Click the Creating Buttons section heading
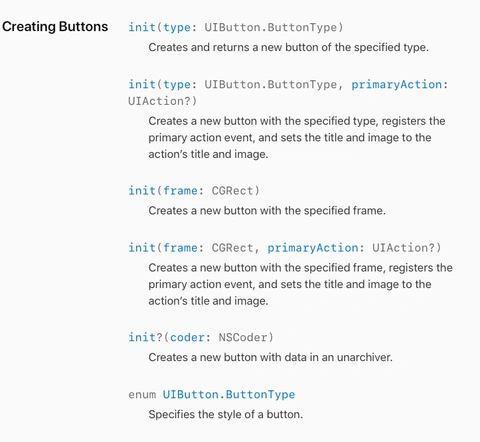The height and width of the screenshot is (442, 480). [x=55, y=27]
